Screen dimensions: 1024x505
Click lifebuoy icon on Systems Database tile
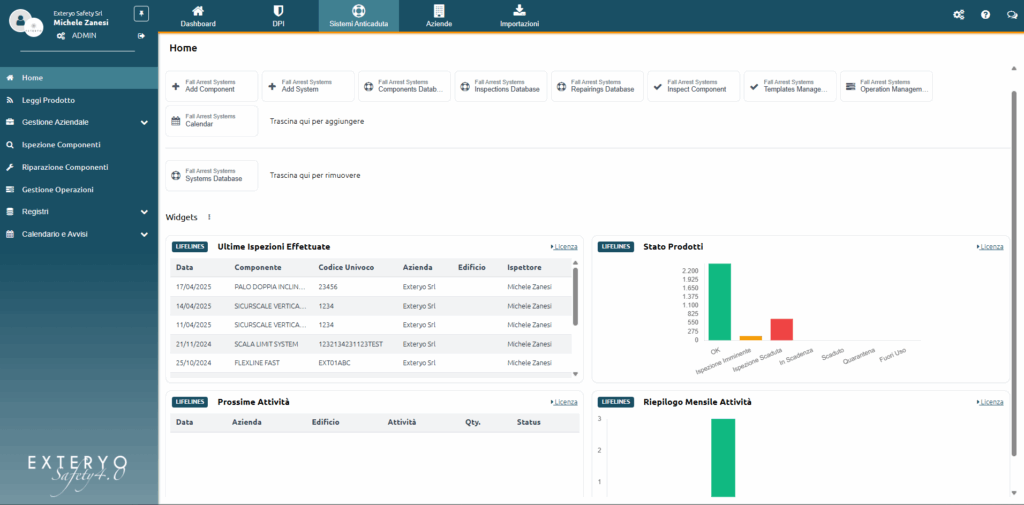click(175, 176)
